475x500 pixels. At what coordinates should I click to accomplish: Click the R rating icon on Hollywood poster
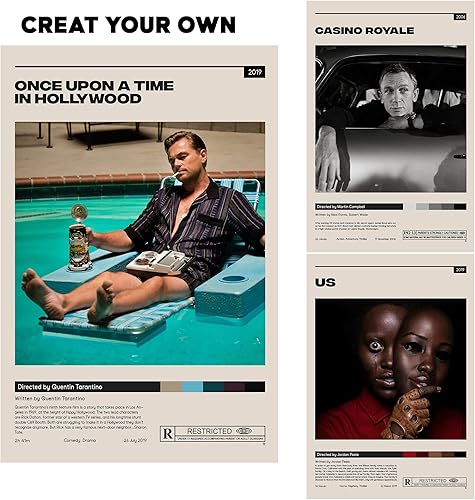tap(167, 434)
